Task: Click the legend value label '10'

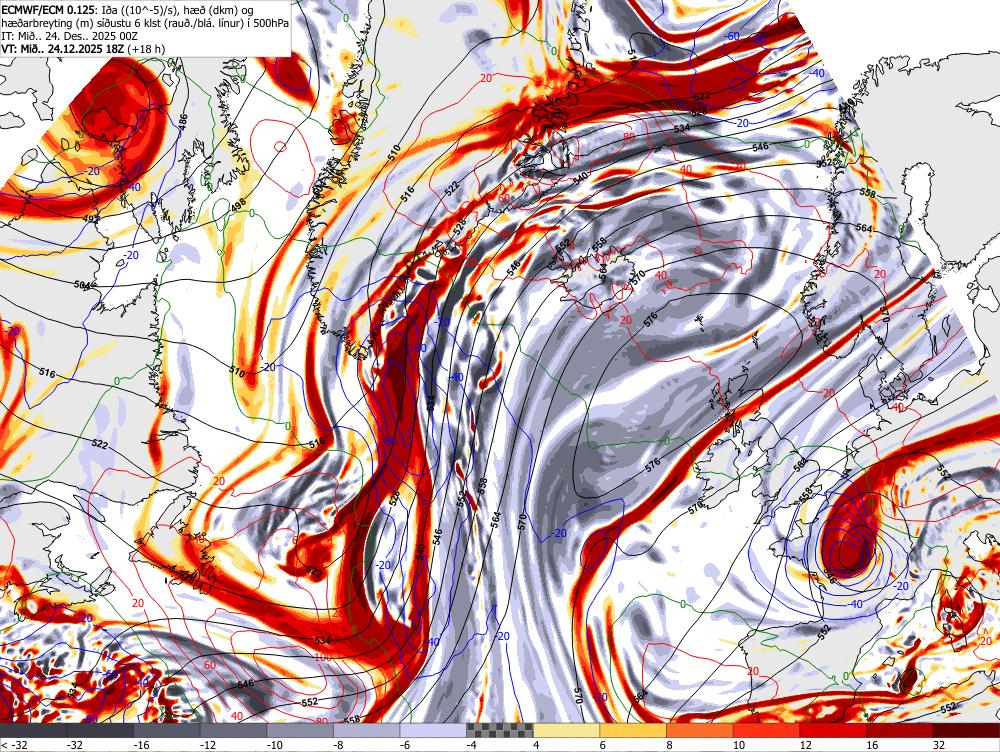Action: (x=739, y=745)
